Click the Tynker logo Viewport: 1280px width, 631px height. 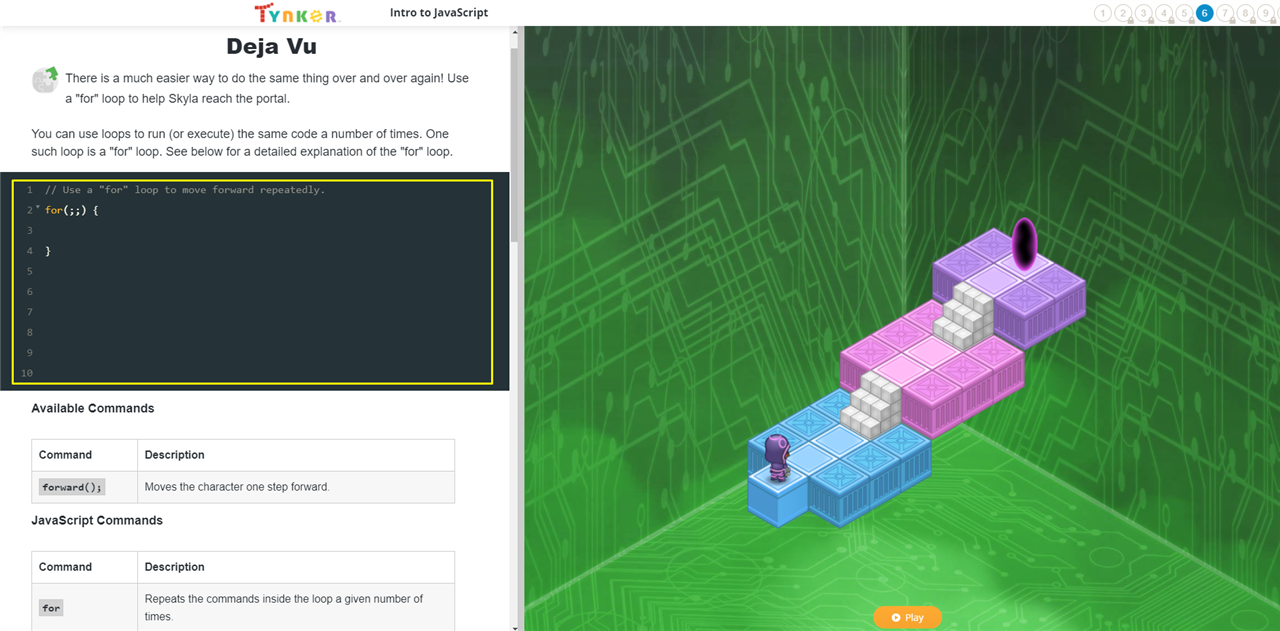pyautogui.click(x=297, y=13)
